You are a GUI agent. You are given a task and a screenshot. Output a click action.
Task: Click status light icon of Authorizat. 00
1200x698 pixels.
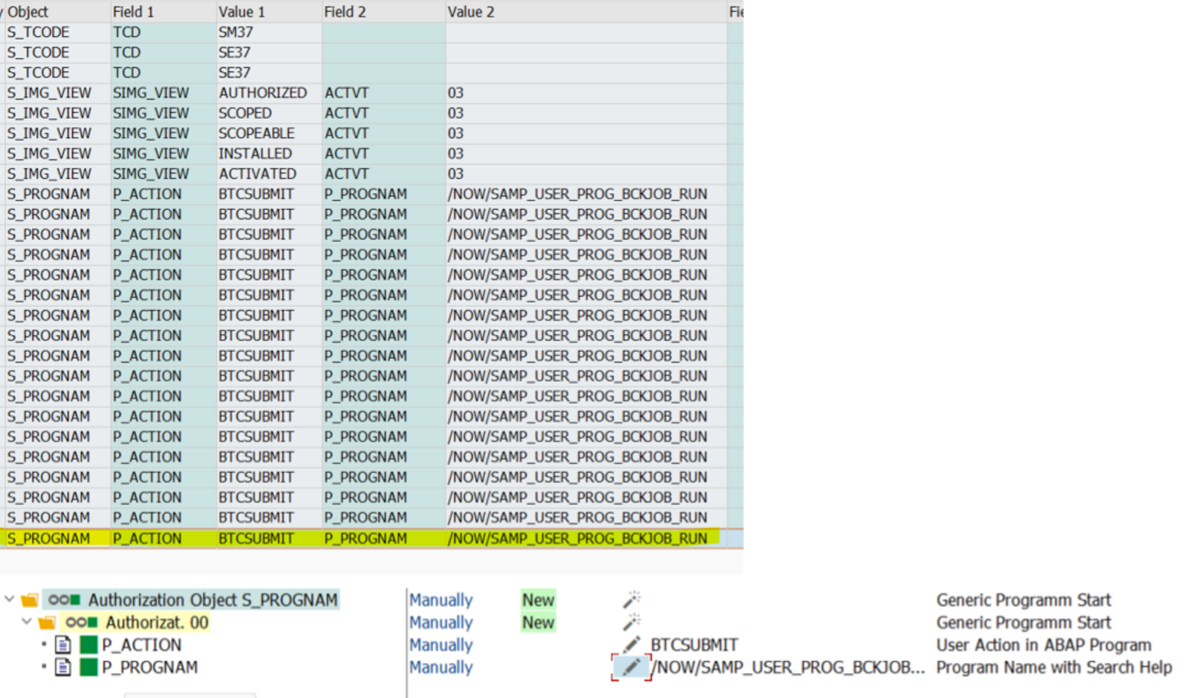click(x=81, y=623)
